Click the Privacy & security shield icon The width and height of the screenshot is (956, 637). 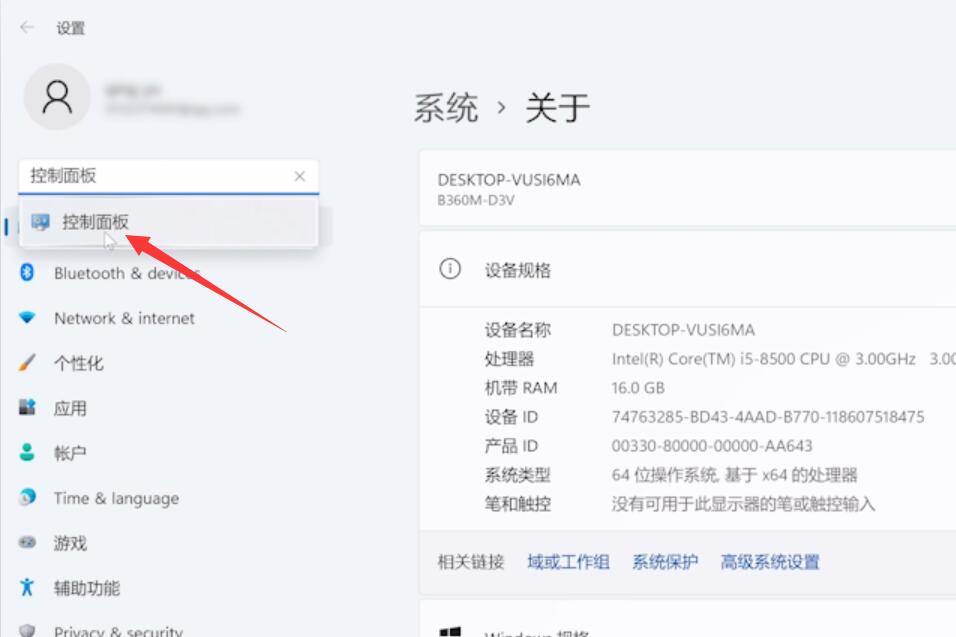tap(27, 630)
